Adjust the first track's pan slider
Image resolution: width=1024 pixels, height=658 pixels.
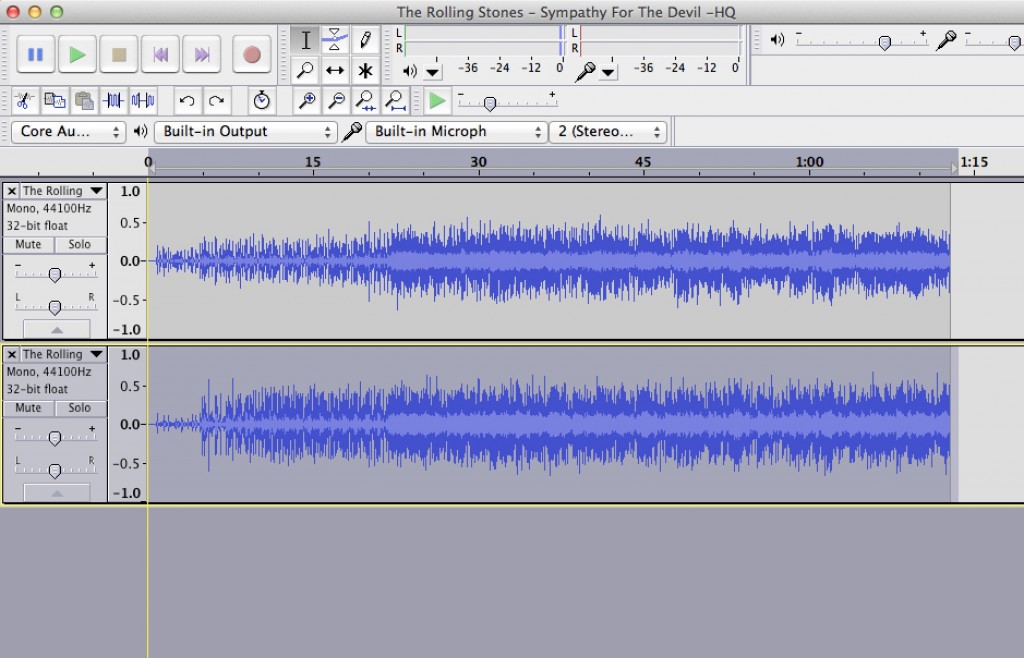pyautogui.click(x=55, y=307)
